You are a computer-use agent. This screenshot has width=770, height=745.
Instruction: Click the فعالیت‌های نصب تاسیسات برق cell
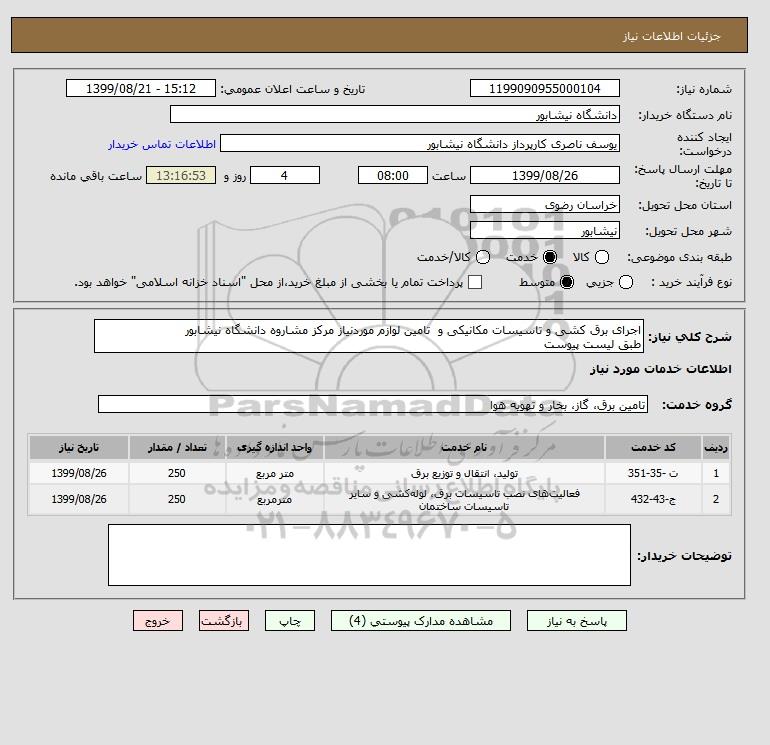[x=464, y=499]
